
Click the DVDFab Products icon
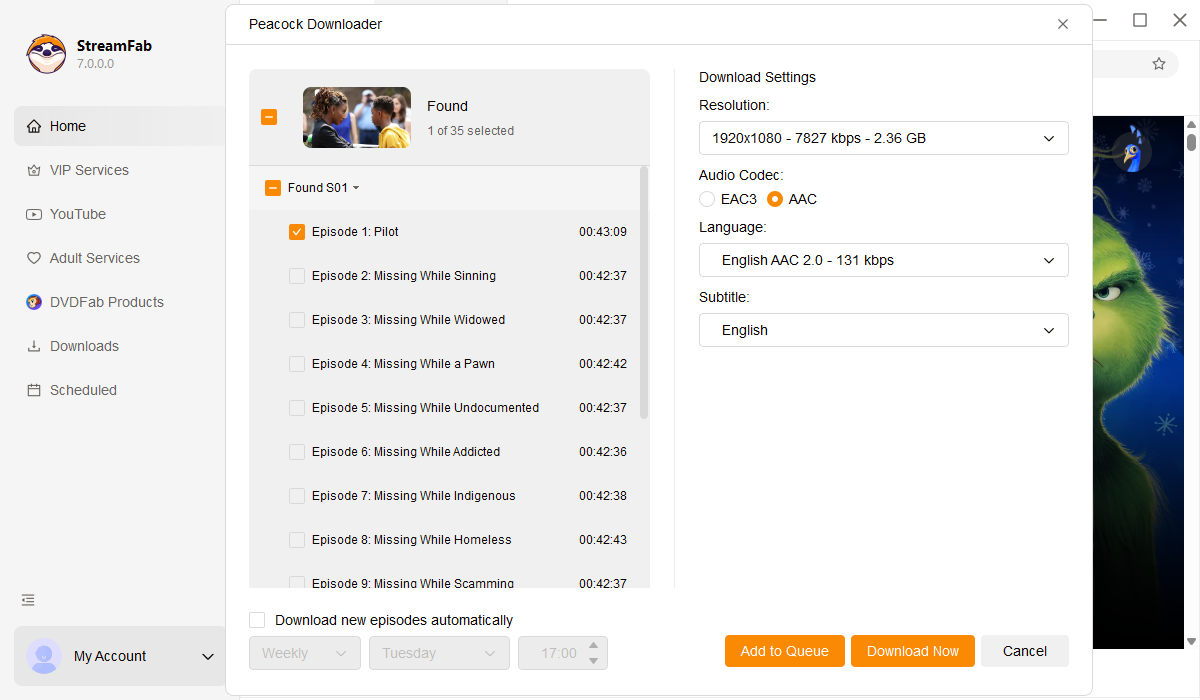34,303
